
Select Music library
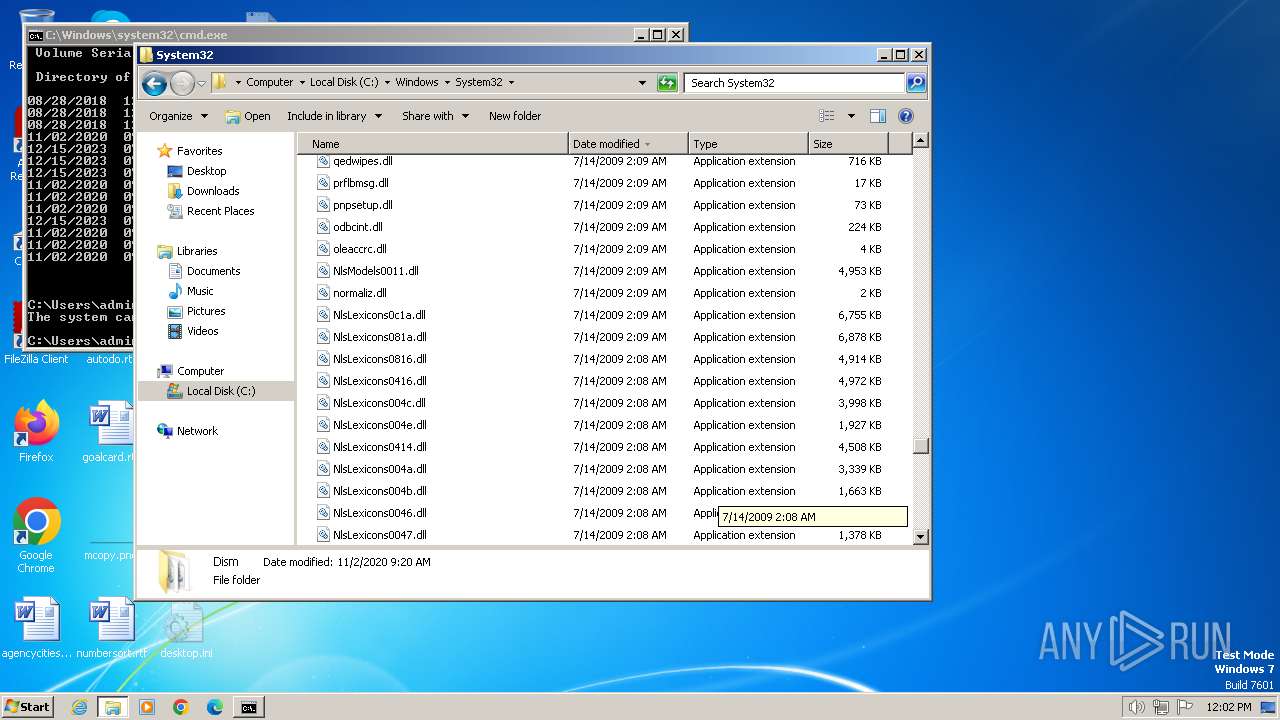200,291
